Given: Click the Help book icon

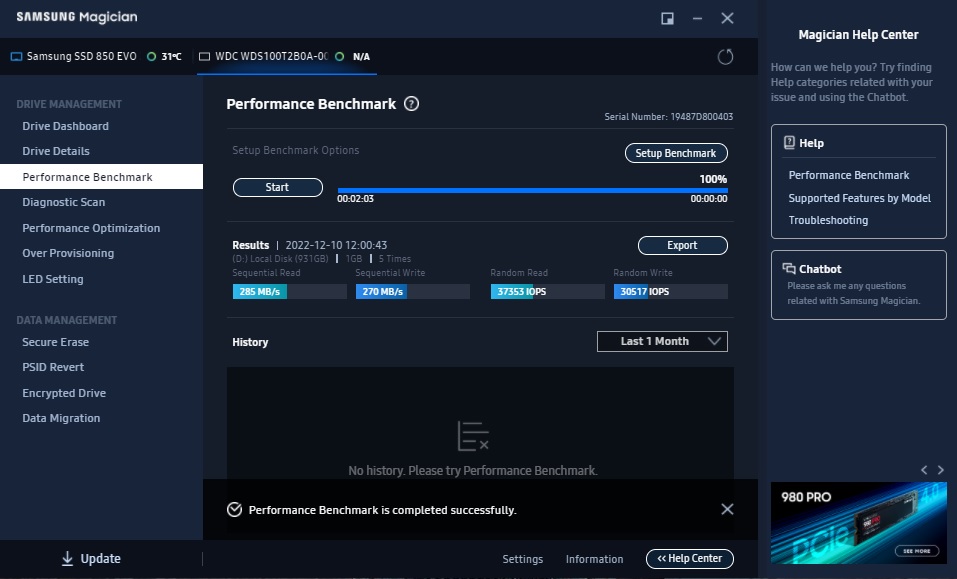Looking at the screenshot, I should click(789, 143).
